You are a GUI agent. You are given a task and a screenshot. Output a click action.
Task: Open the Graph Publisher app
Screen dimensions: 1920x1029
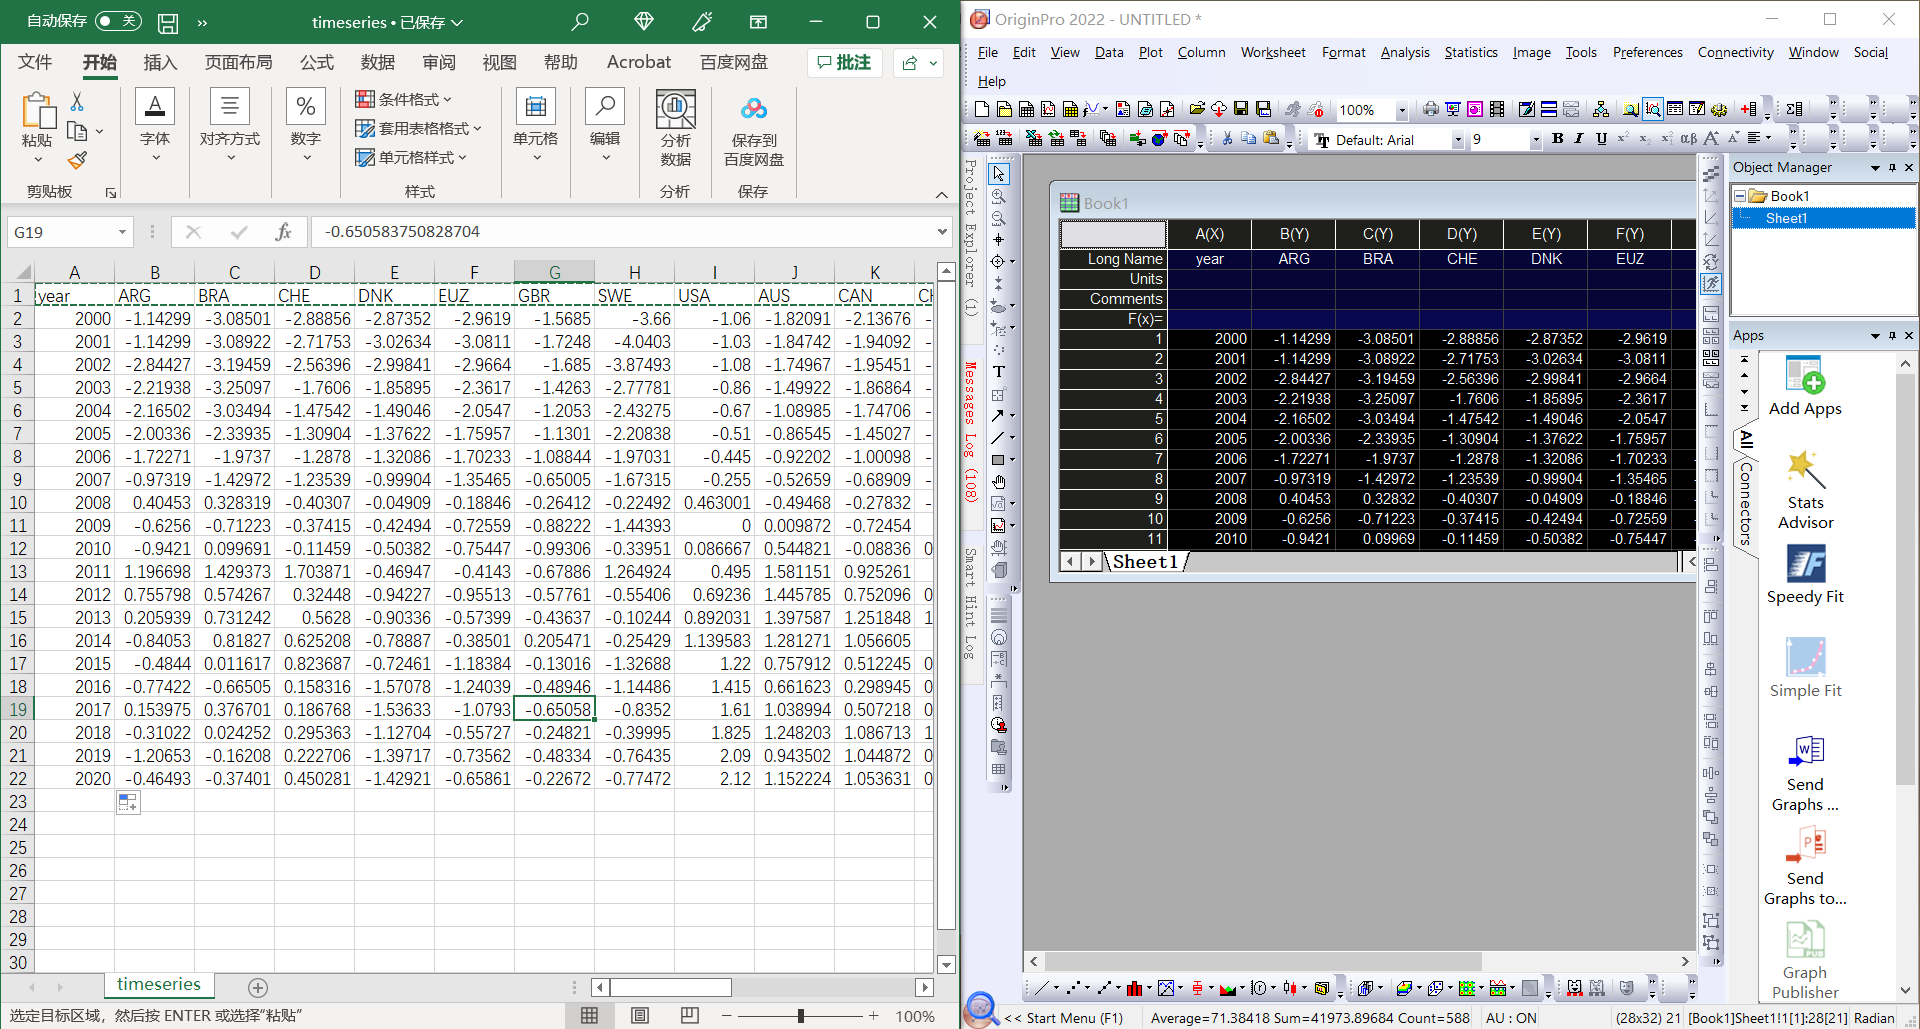[1805, 940]
